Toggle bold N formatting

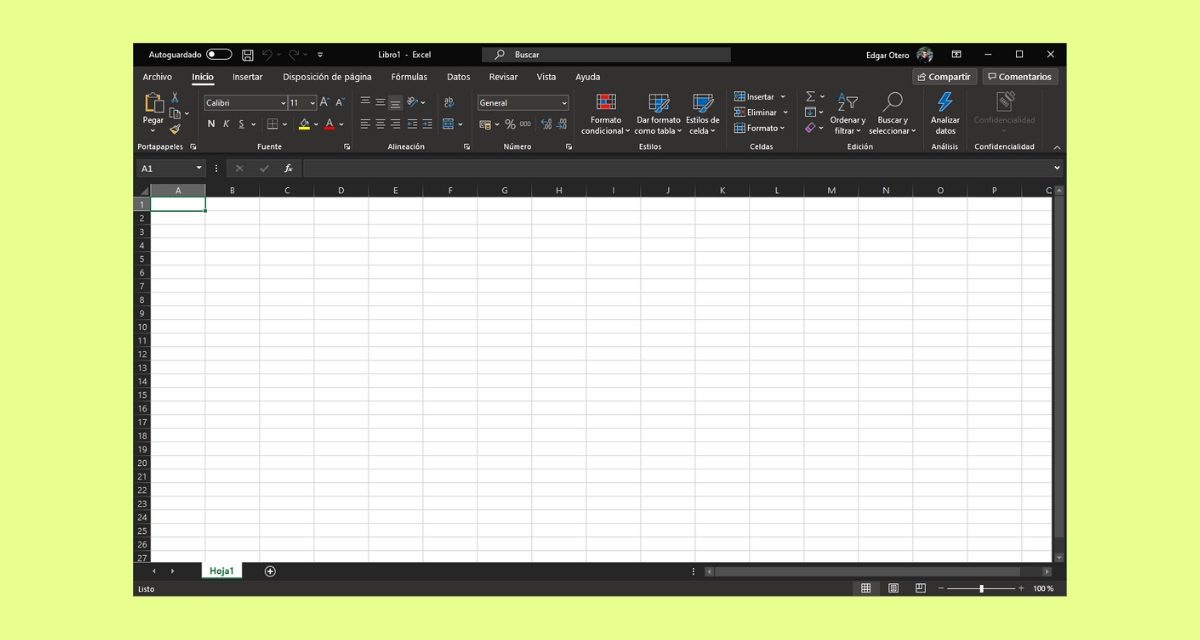pos(211,124)
